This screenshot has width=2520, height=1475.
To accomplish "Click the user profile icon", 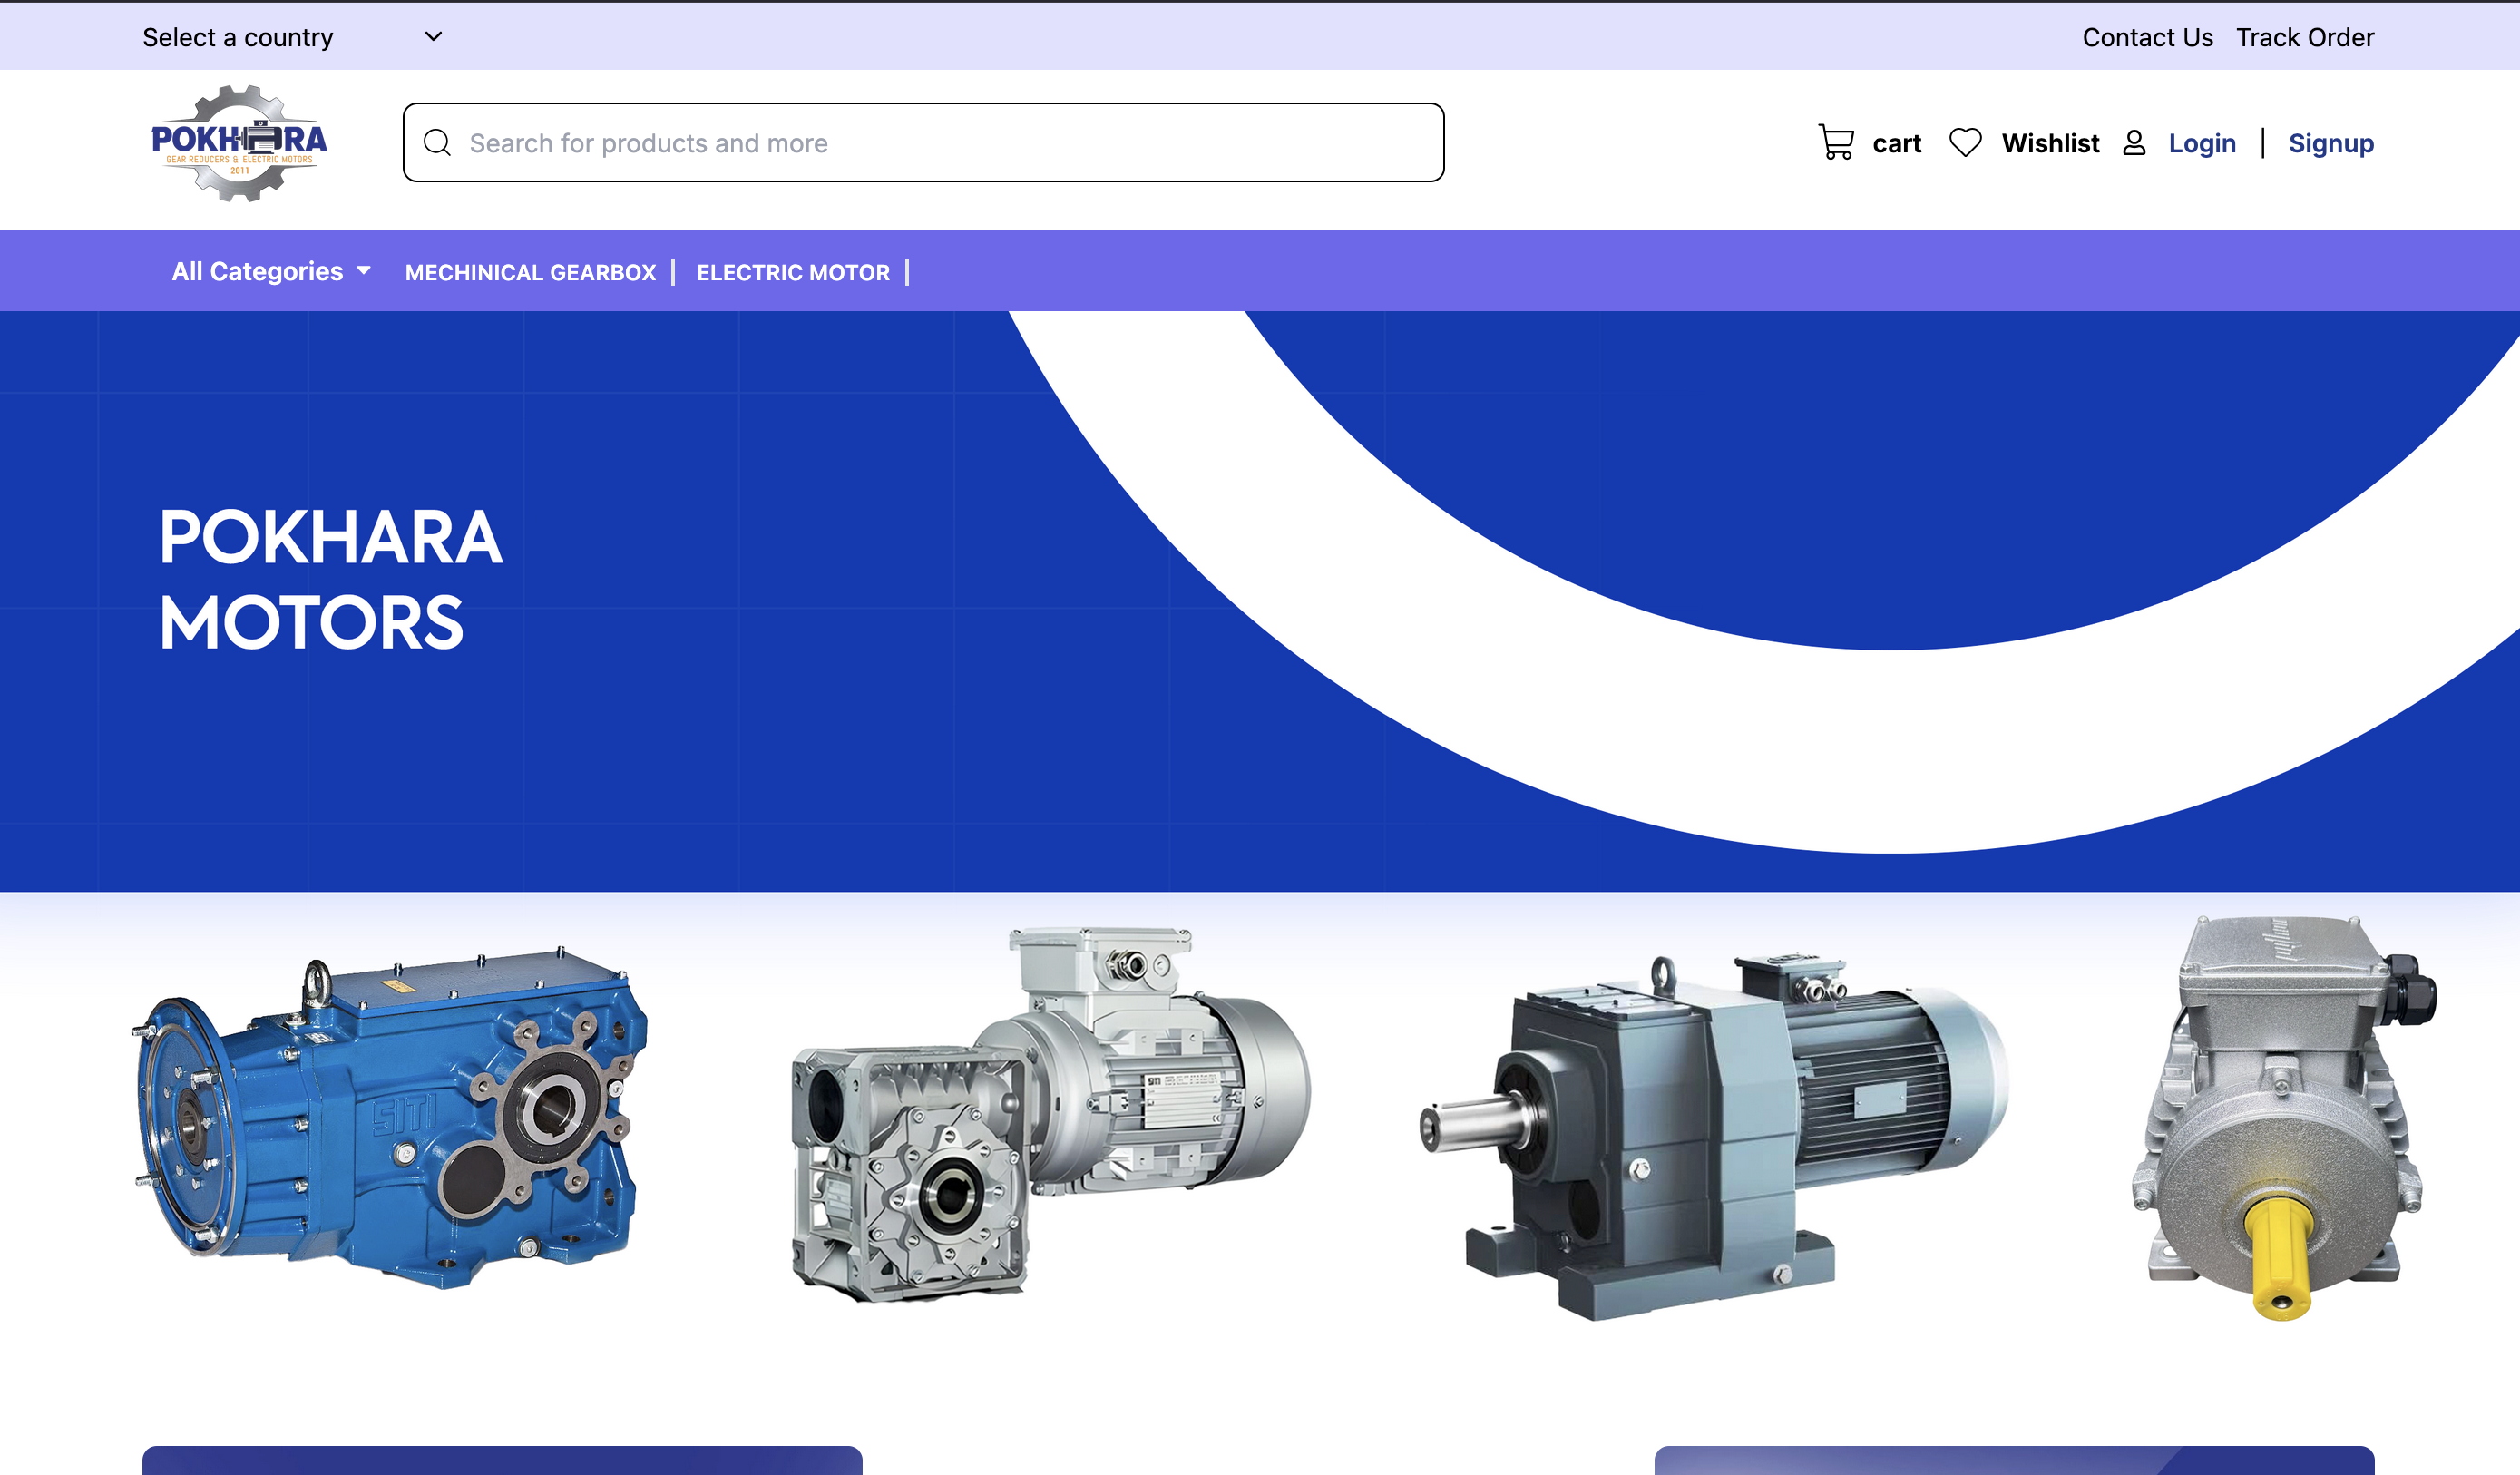I will coord(2134,143).
